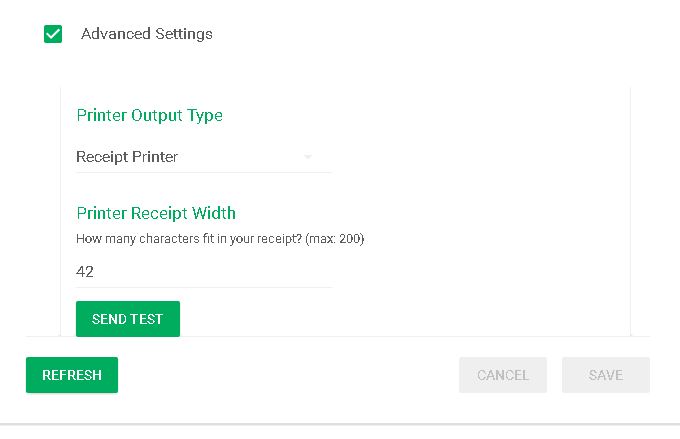Click the SAVE button
This screenshot has width=680, height=439.
pyautogui.click(x=606, y=375)
